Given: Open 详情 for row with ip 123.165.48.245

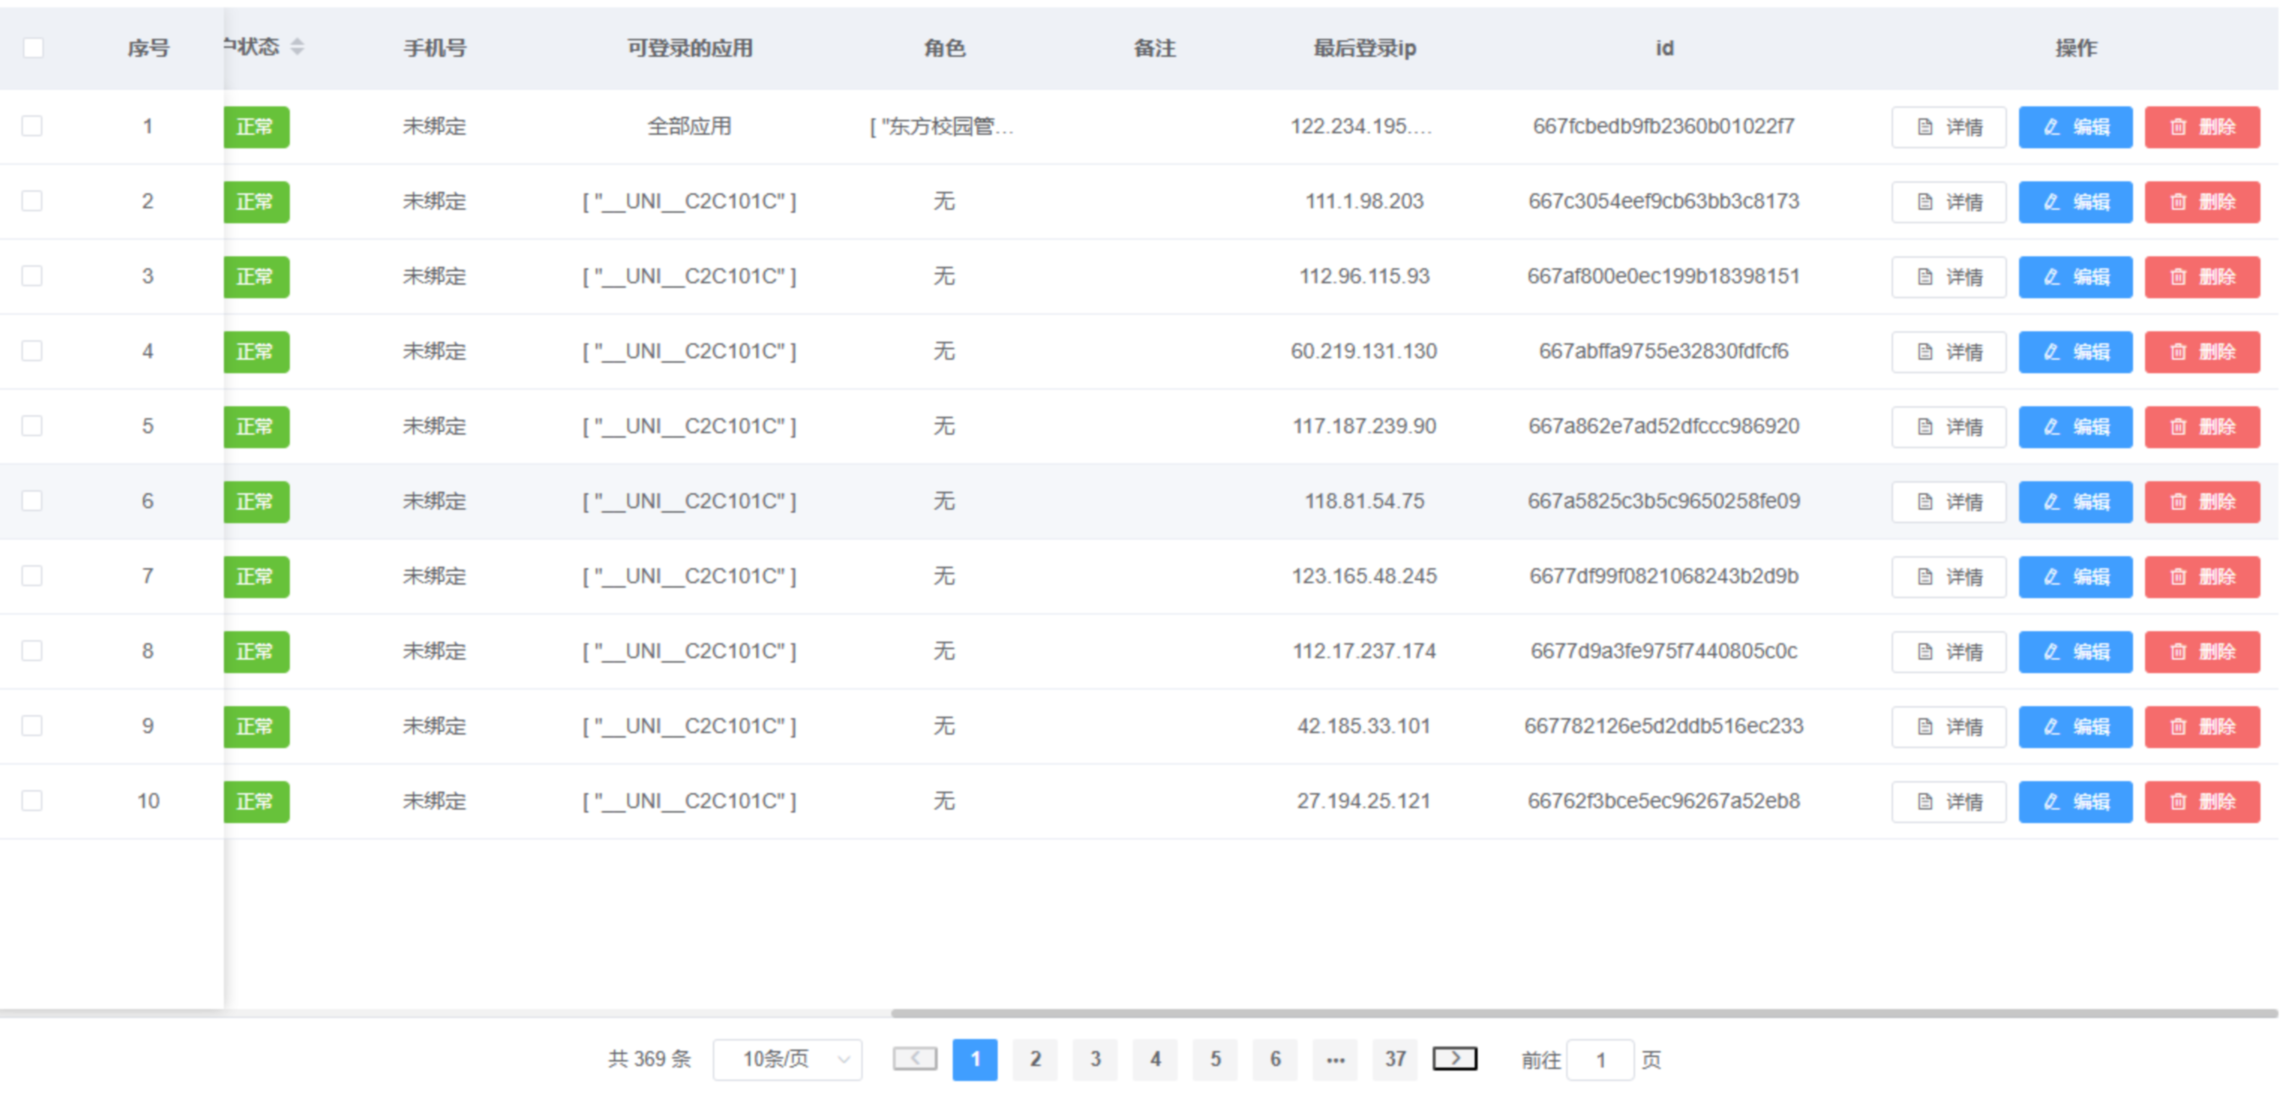Looking at the screenshot, I should (1948, 577).
